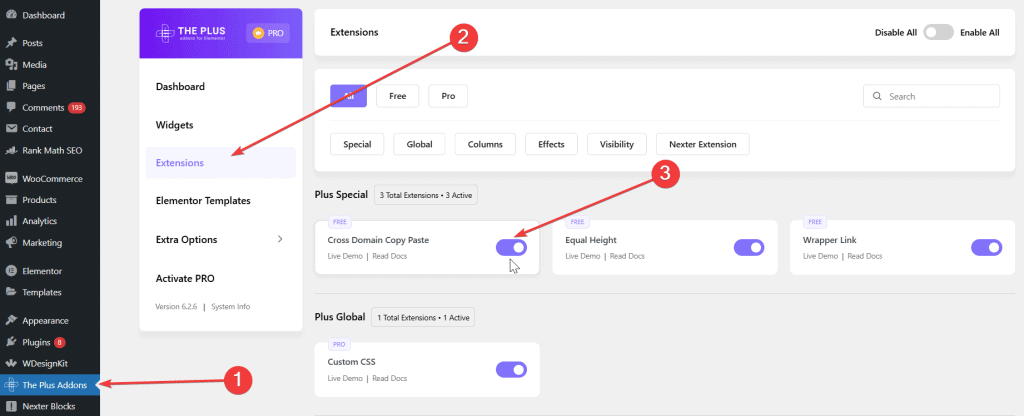
Task: Click the Plugins icon in admin menu
Action: tap(11, 342)
